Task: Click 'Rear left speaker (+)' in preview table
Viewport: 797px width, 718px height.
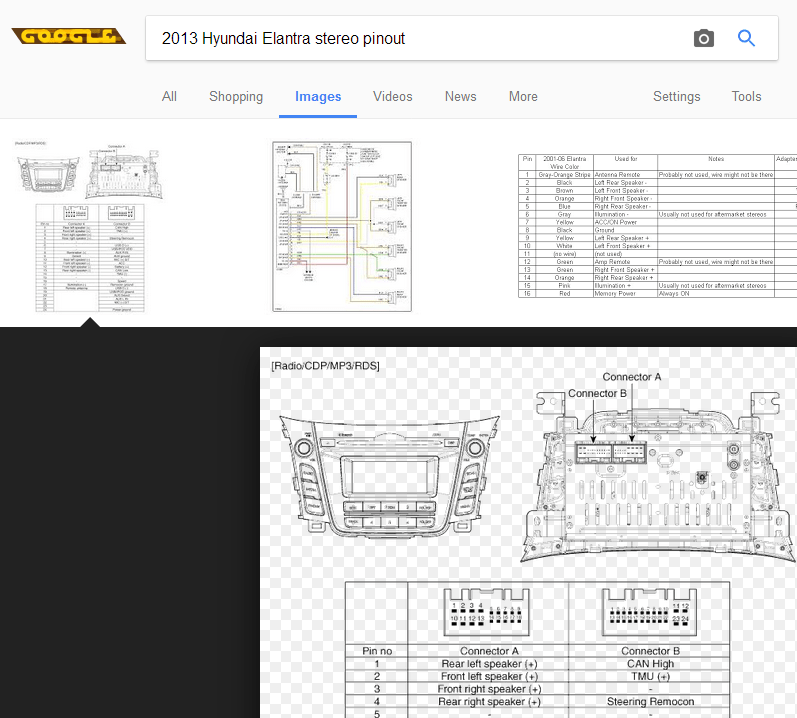Action: pos(489,664)
